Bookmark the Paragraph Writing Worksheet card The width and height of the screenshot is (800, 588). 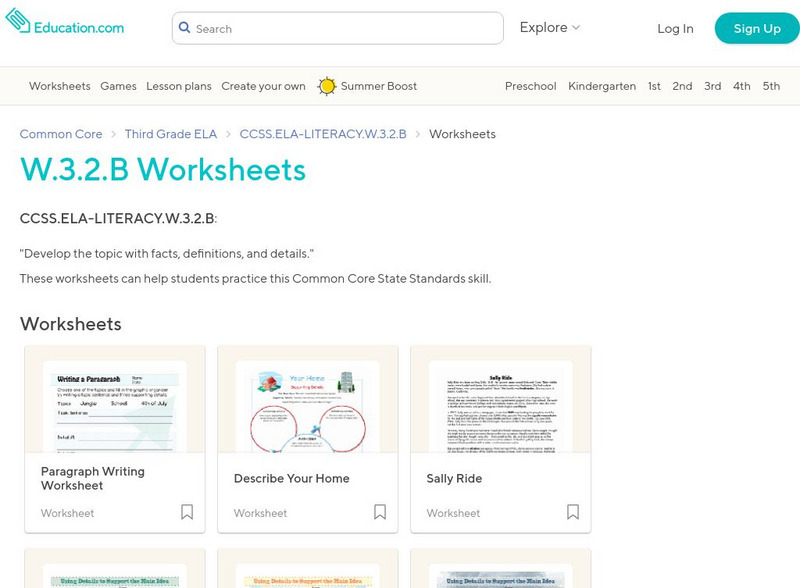[187, 512]
